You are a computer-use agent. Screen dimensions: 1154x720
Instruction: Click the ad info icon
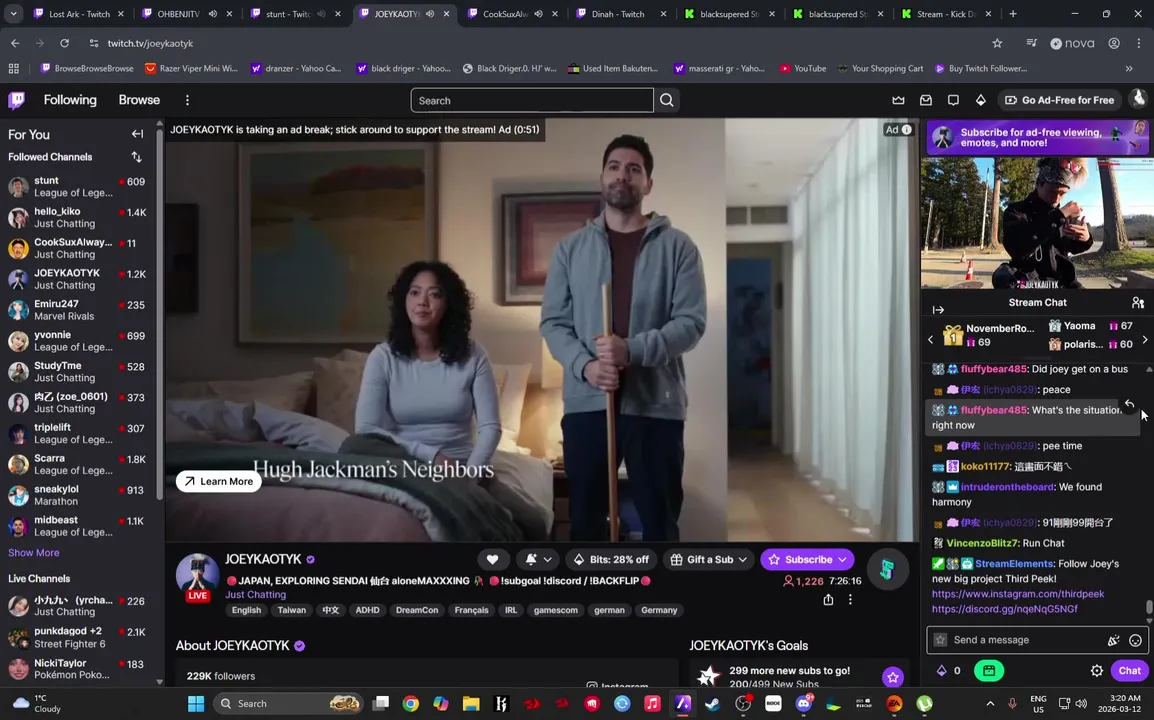(x=907, y=130)
